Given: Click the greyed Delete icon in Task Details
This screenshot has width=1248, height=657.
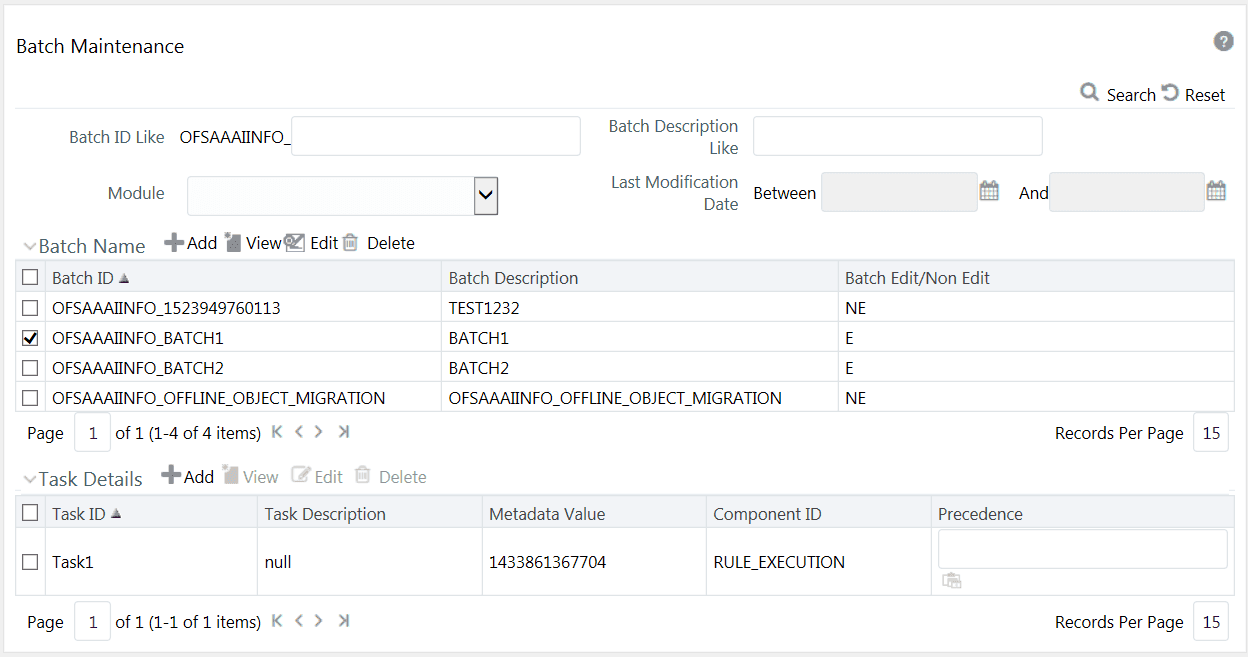Looking at the screenshot, I should pos(363,476).
